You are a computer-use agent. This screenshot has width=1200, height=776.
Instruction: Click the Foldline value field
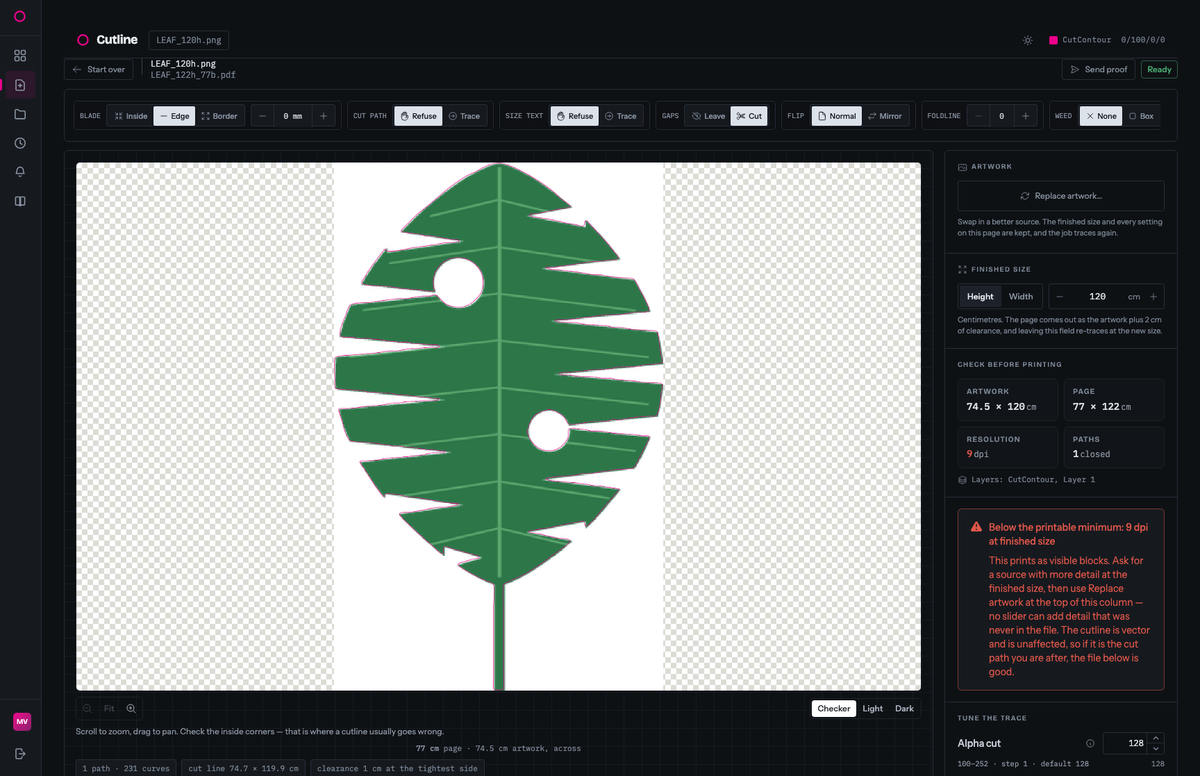point(1001,116)
